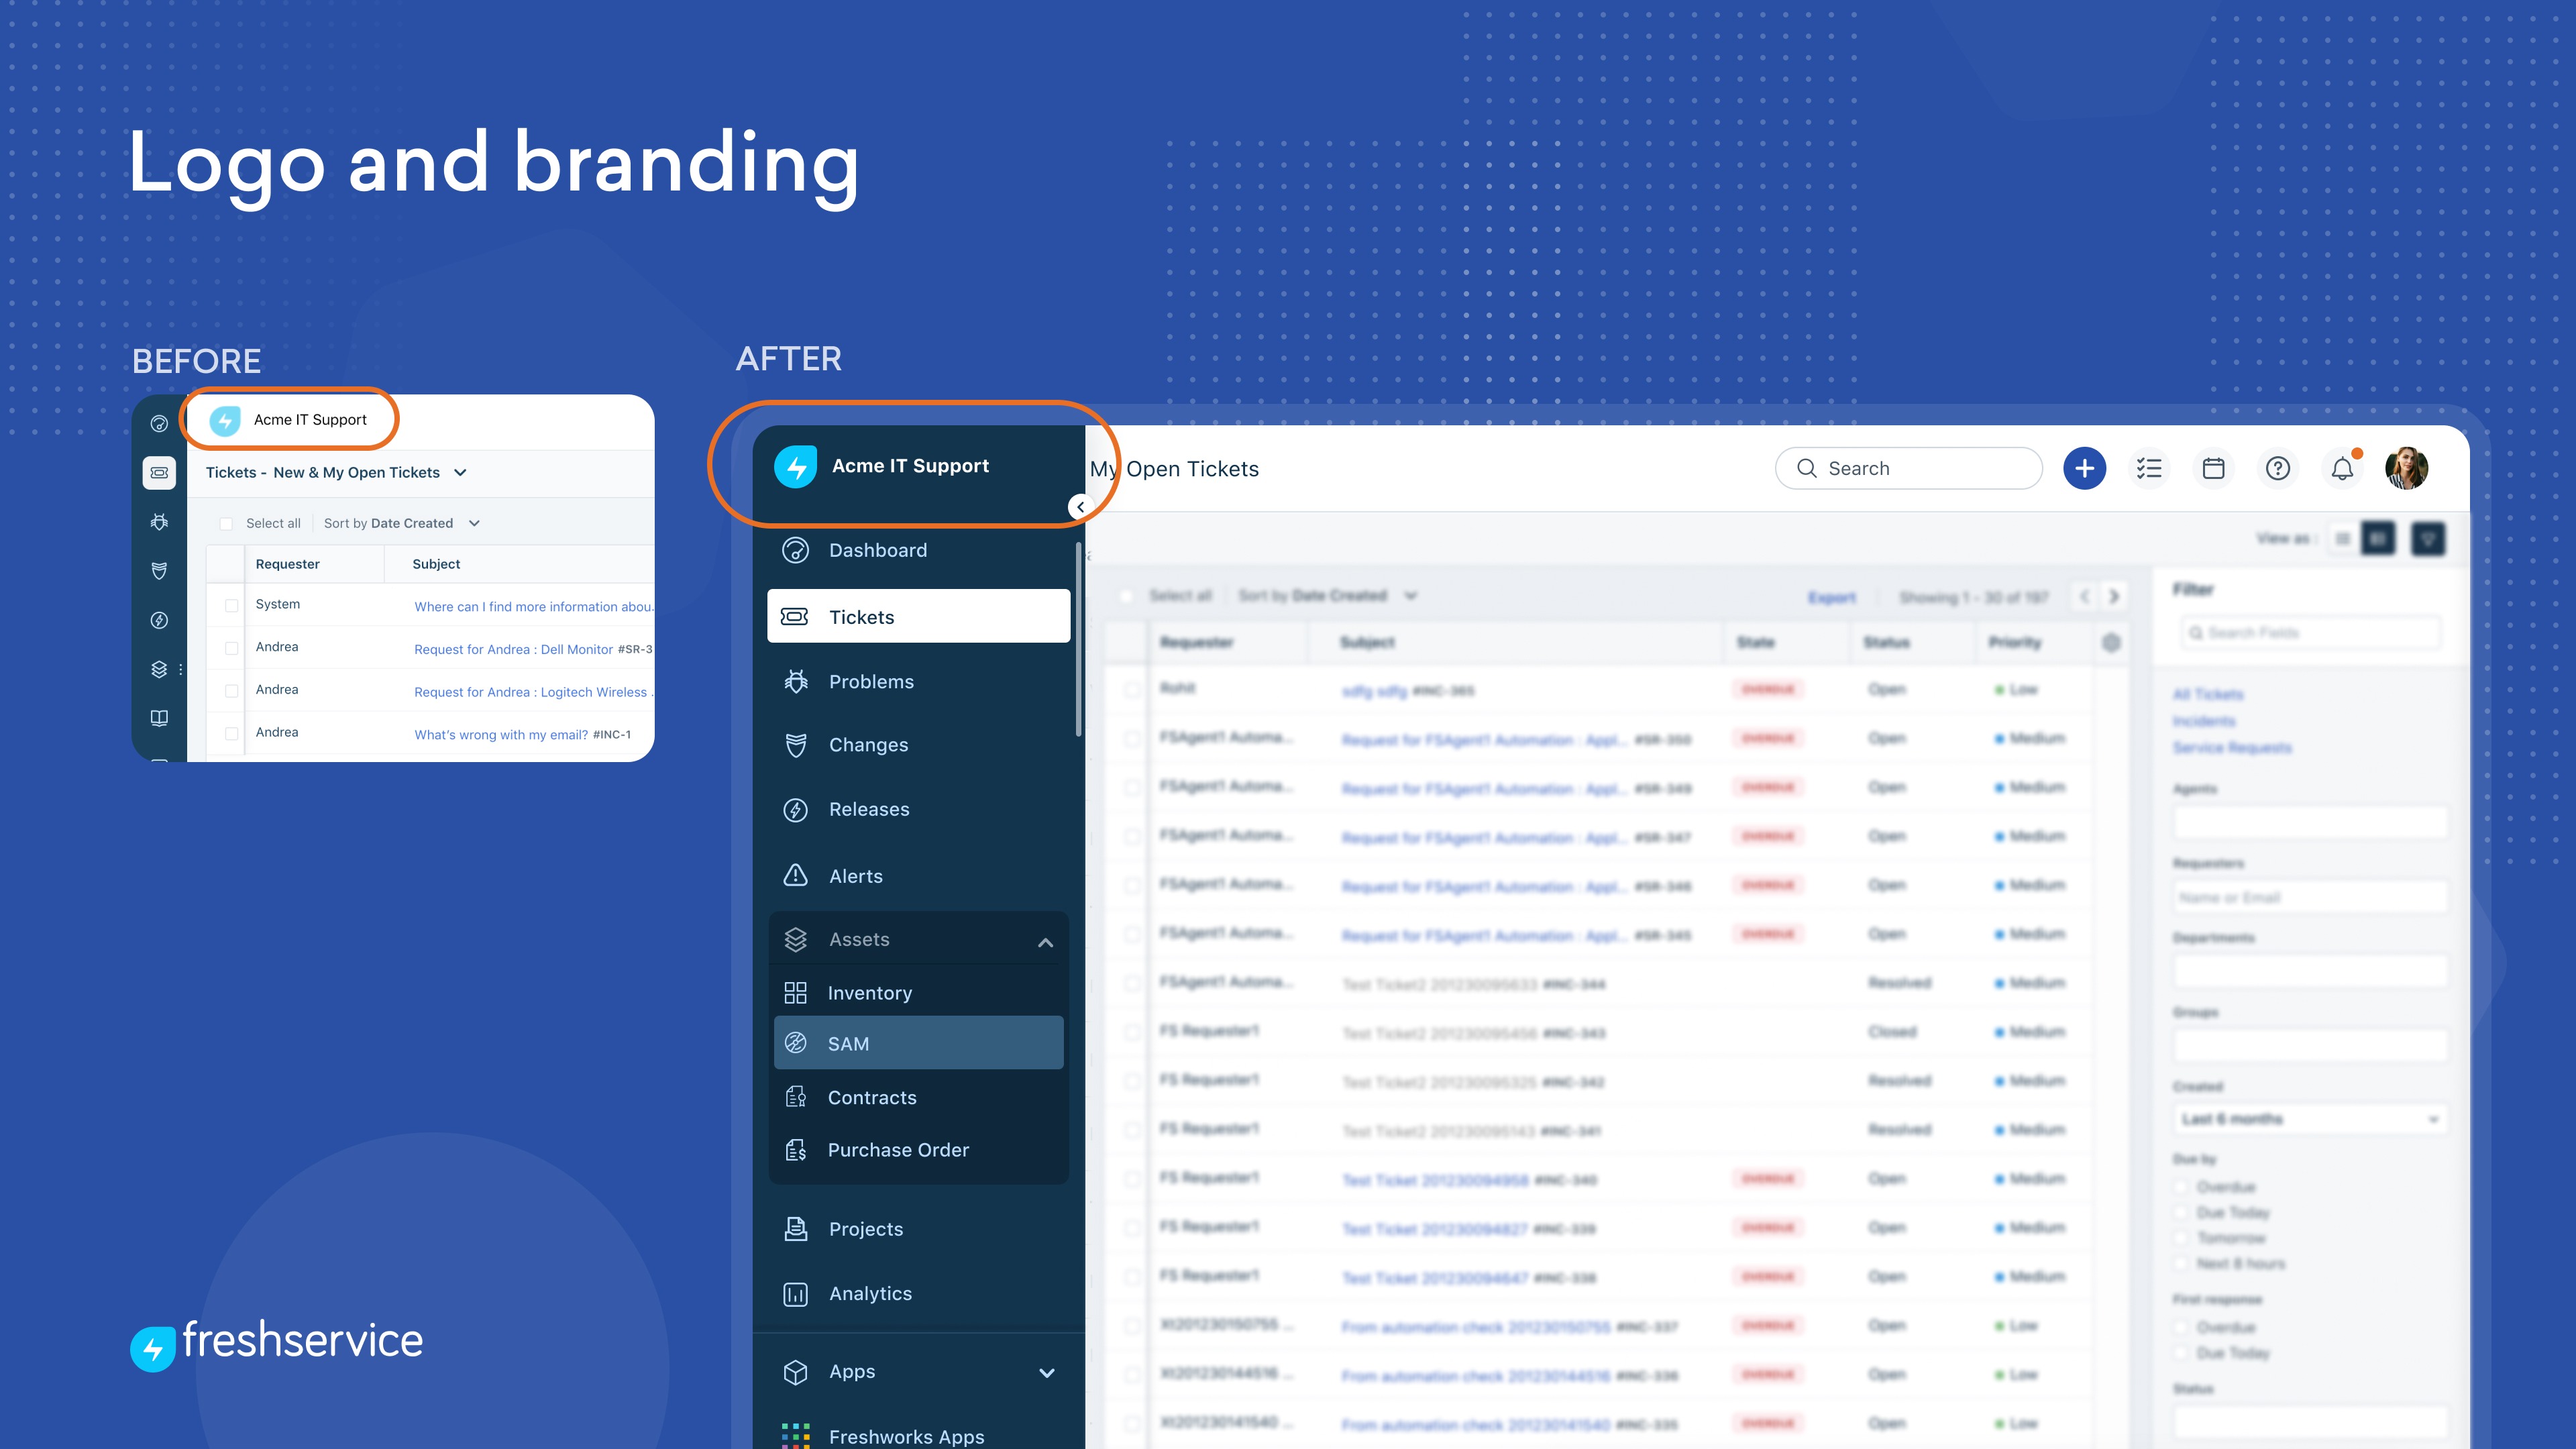Screen dimensions: 2576x1449
Task: Click Service Requests filter link
Action: click(x=2232, y=748)
